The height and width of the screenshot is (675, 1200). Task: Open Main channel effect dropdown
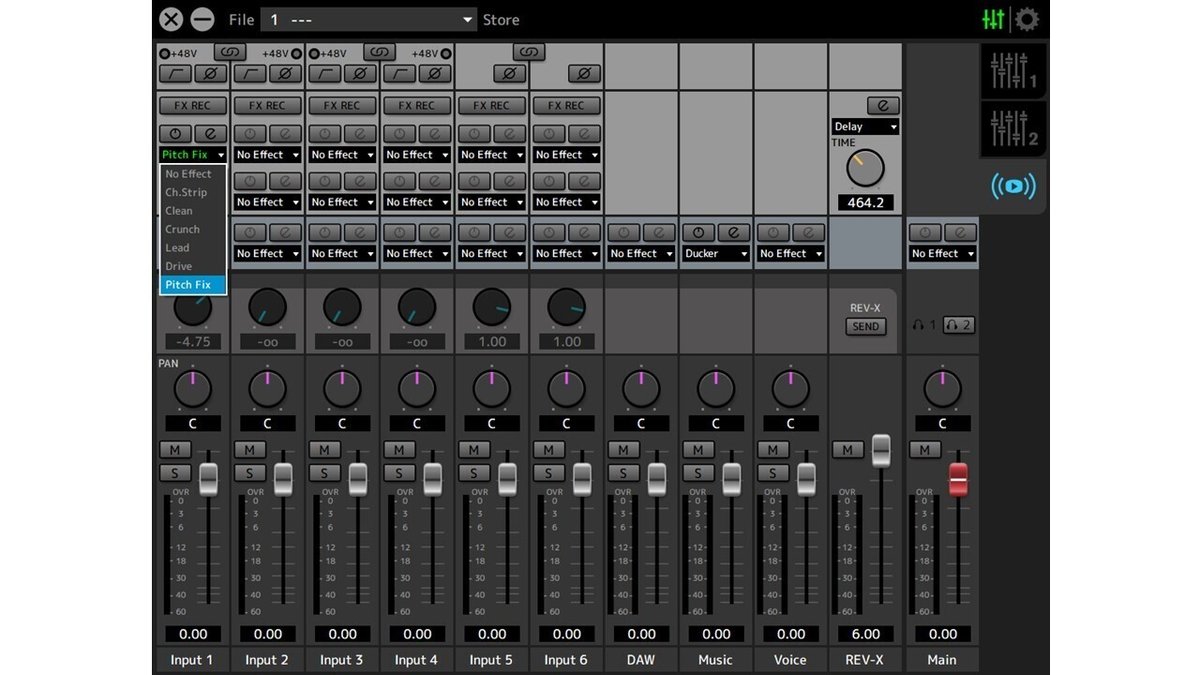pos(942,254)
